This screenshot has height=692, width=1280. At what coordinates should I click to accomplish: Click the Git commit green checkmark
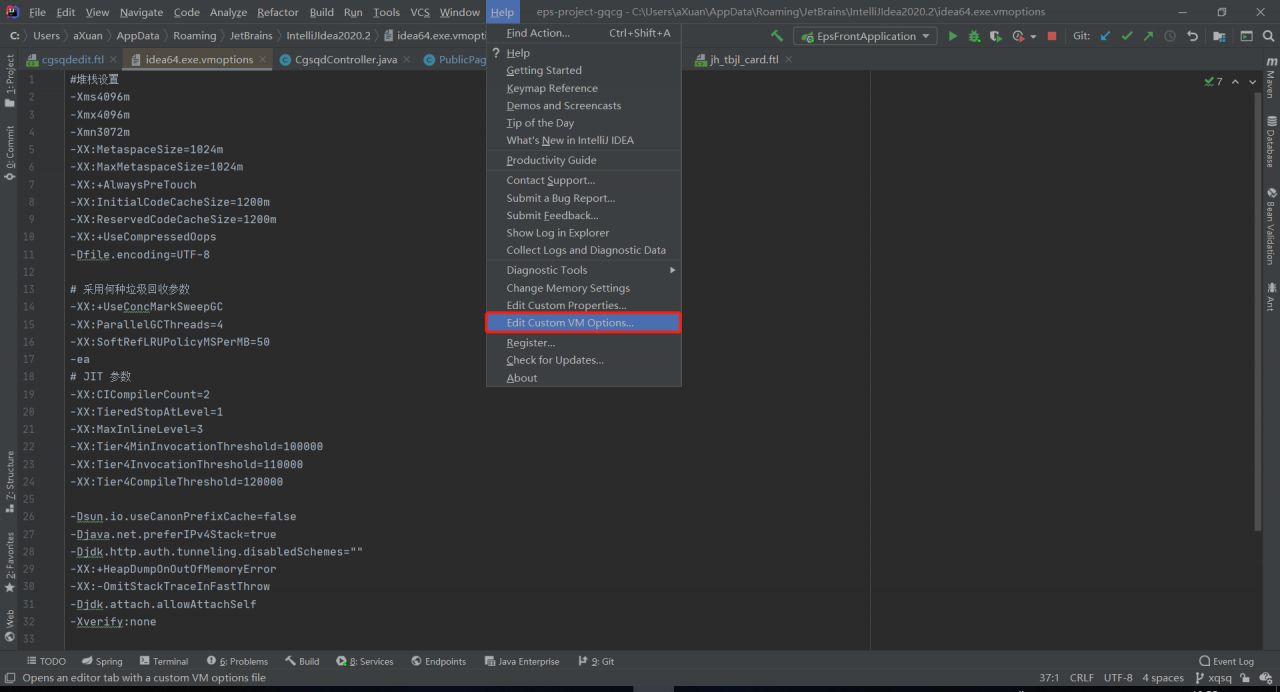tap(1127, 36)
